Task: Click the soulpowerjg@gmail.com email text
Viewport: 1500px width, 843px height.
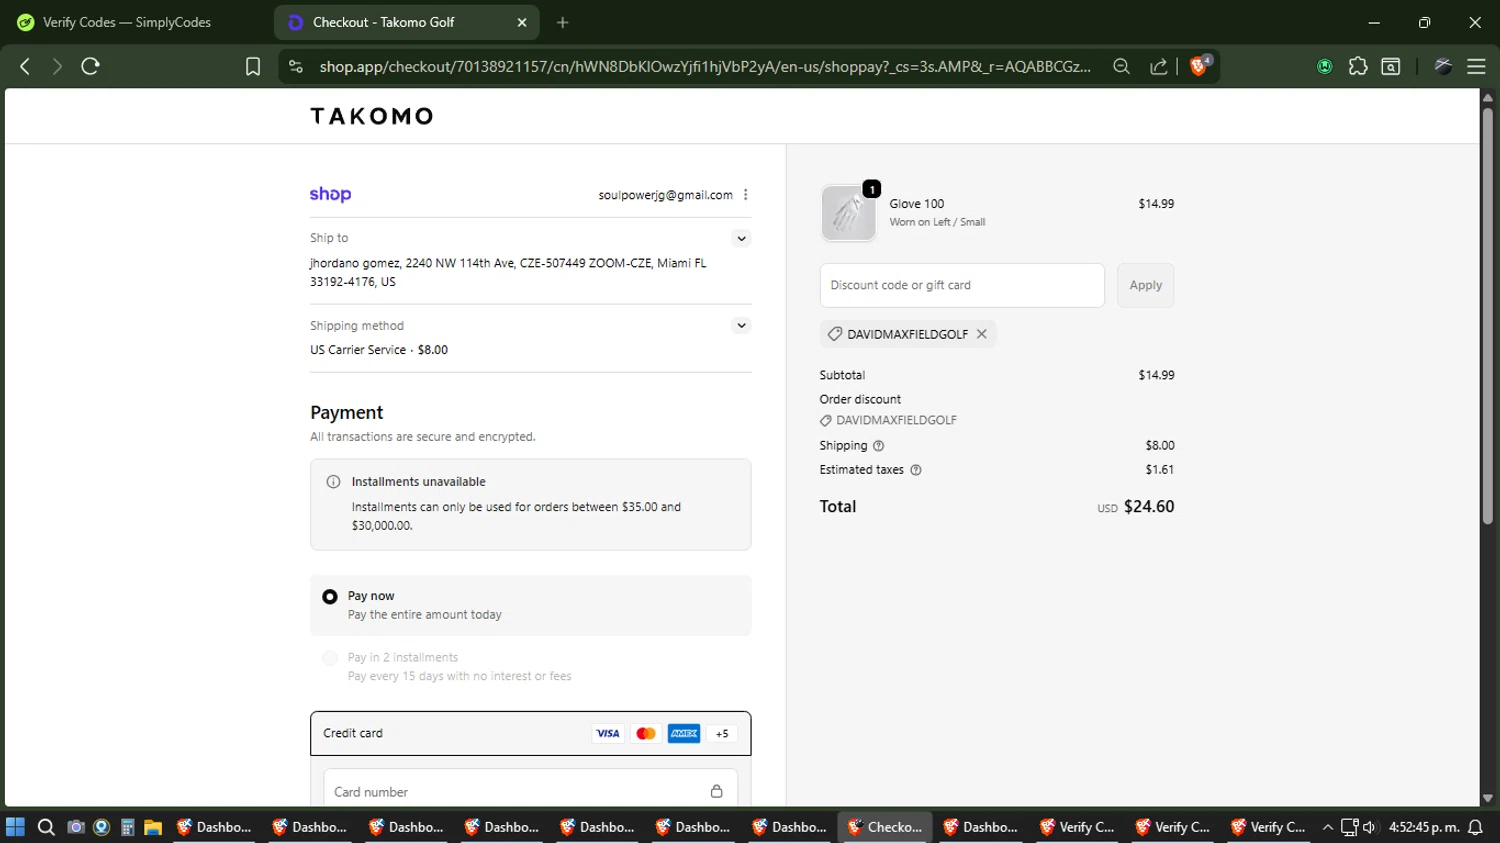Action: (x=666, y=195)
